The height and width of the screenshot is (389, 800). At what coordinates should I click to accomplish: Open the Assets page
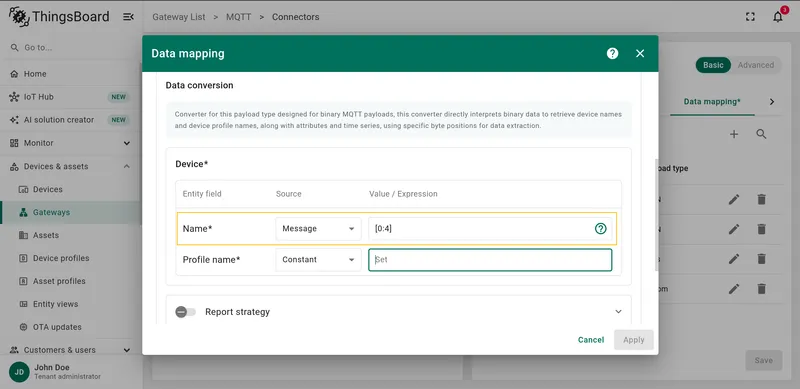click(70, 235)
